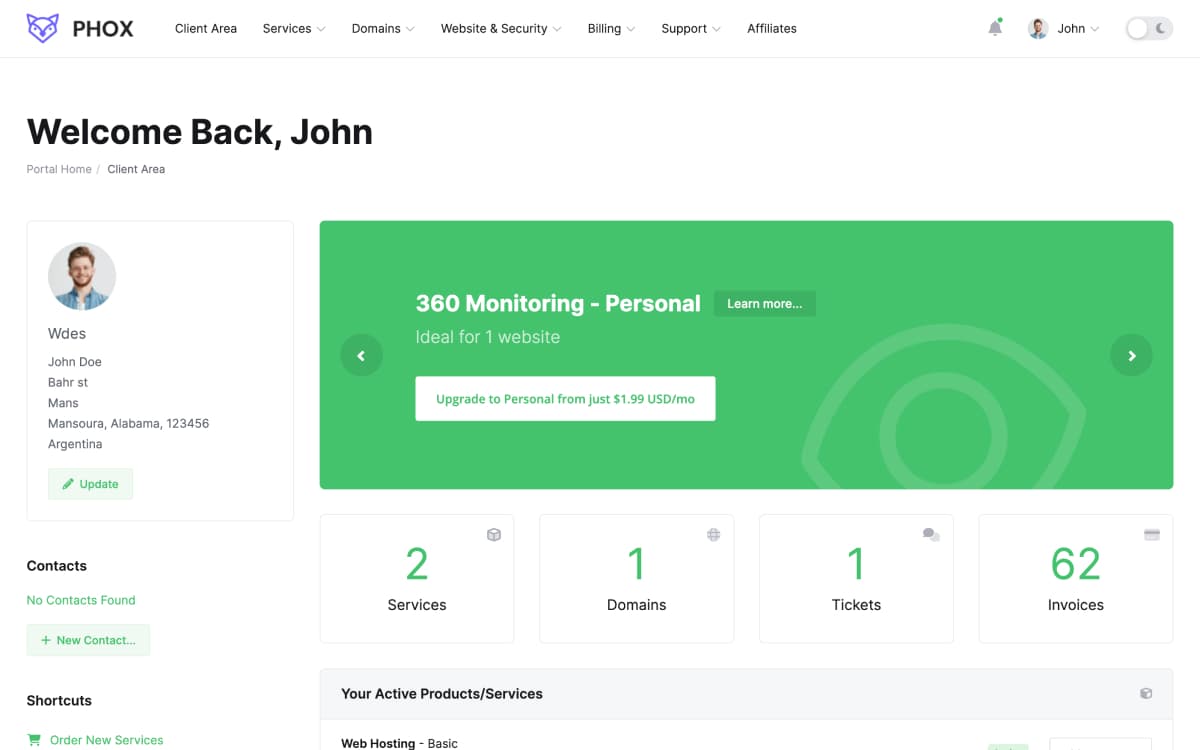Expand the Domains dropdown menu
This screenshot has height=750, width=1200.
[x=383, y=29]
